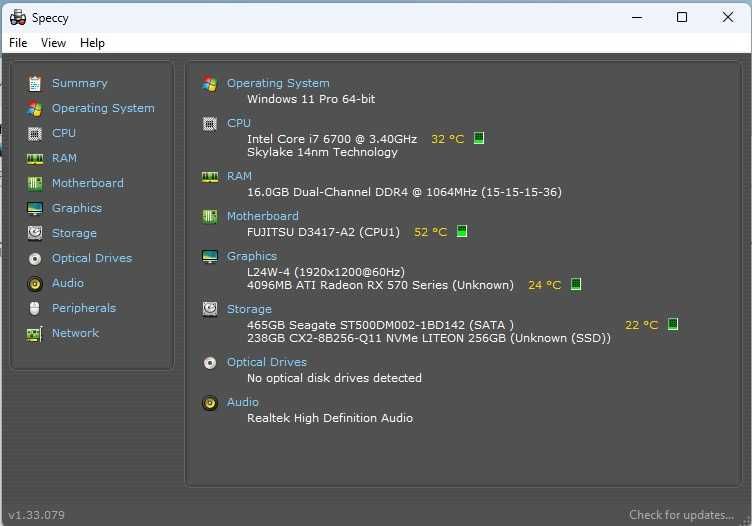Click the Graphics monitor icon in main panel
The width and height of the screenshot is (752, 526).
click(210, 257)
